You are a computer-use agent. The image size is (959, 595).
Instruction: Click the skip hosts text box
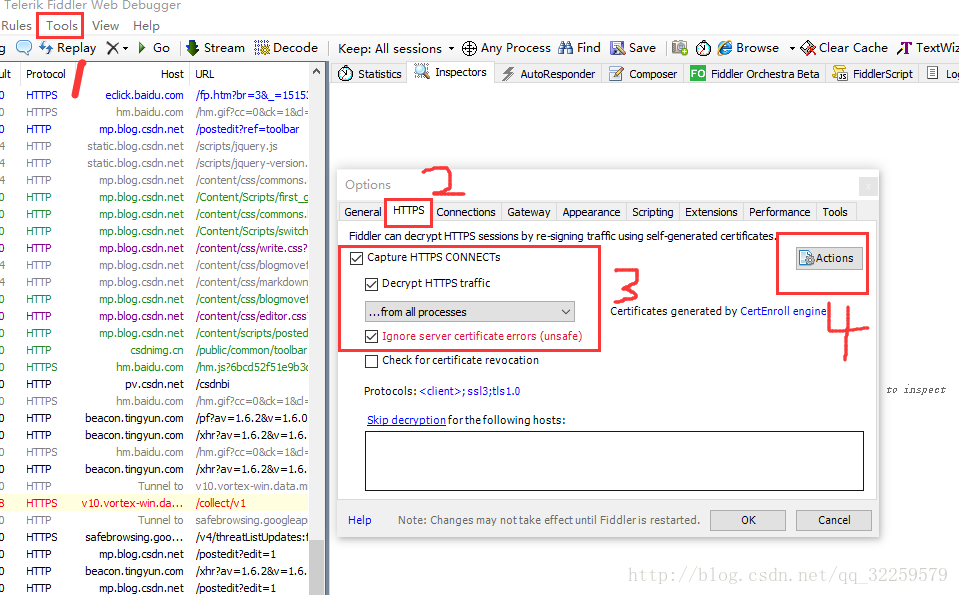click(x=614, y=461)
